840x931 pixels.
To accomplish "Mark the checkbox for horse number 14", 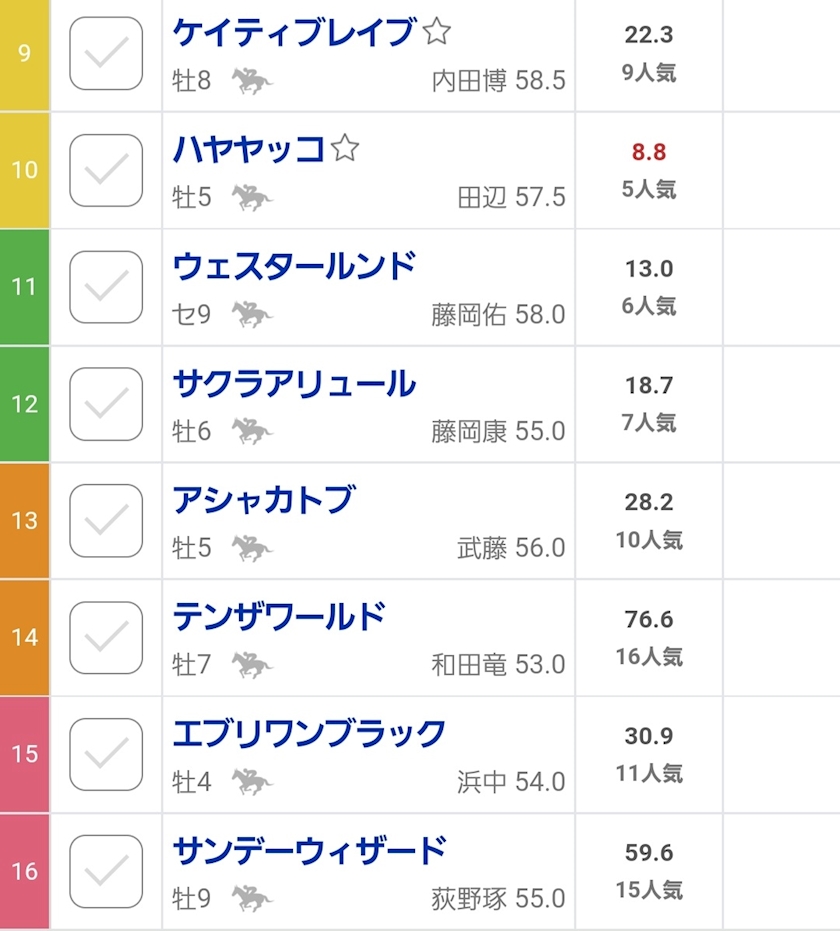I will [106, 637].
